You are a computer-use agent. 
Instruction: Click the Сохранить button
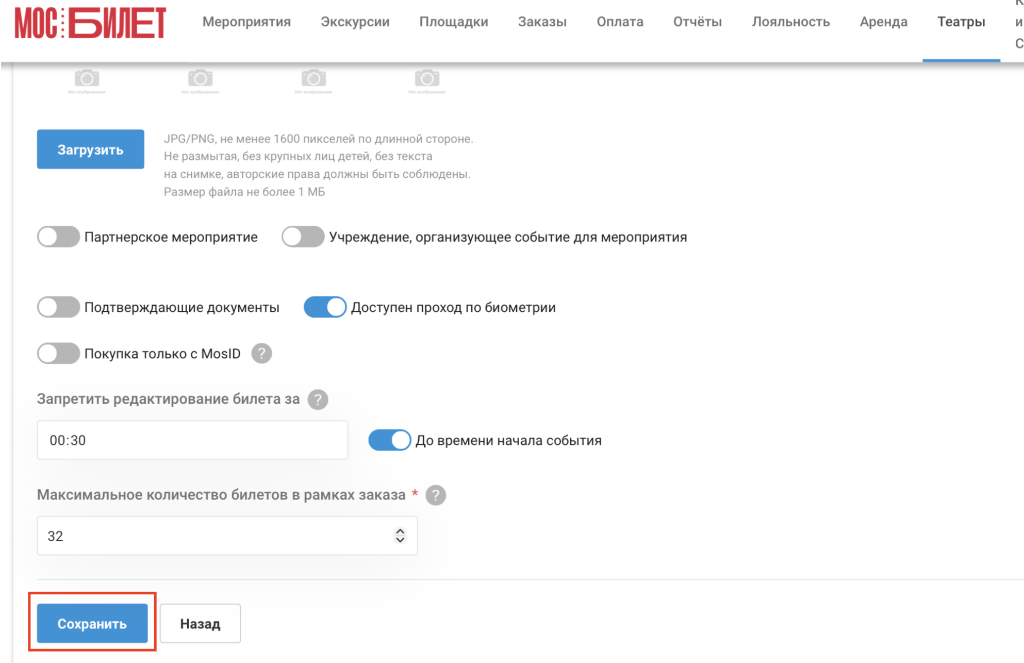92,623
